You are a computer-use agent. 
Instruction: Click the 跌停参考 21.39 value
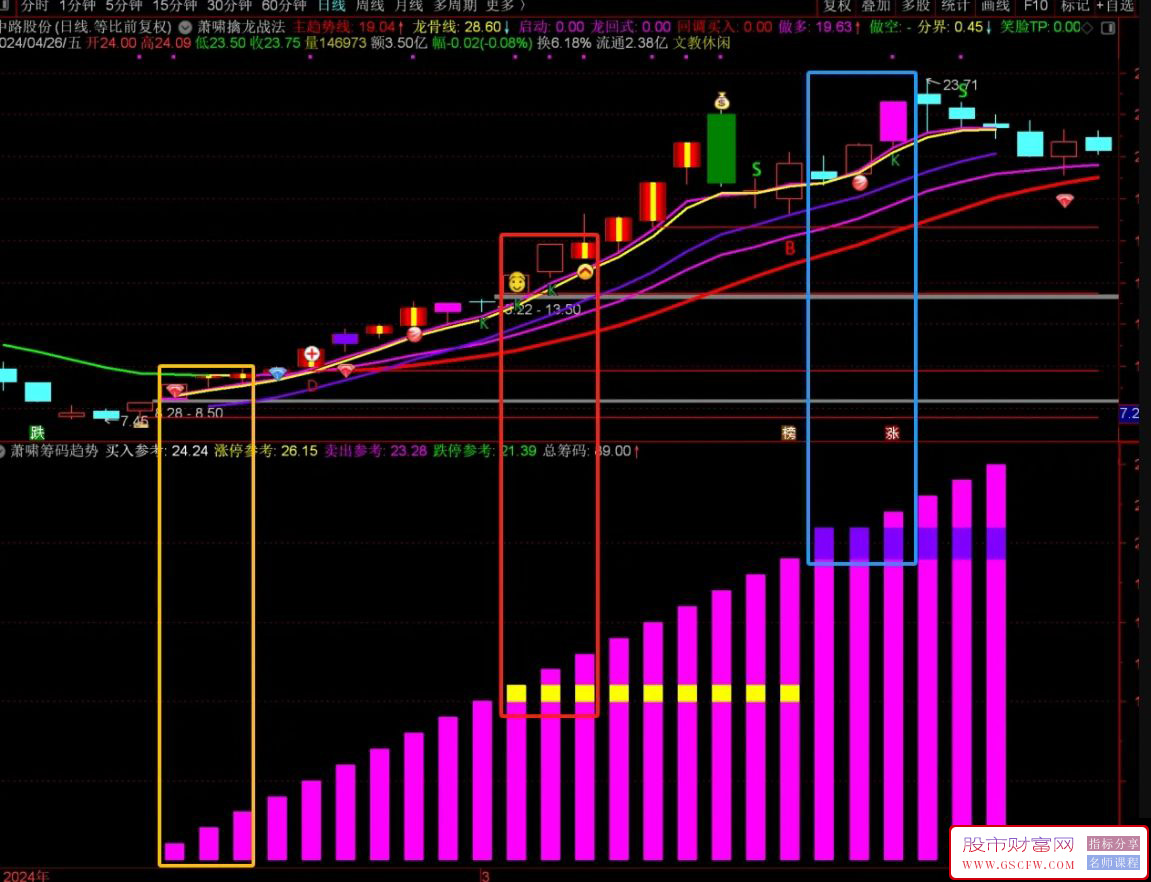pyautogui.click(x=519, y=451)
